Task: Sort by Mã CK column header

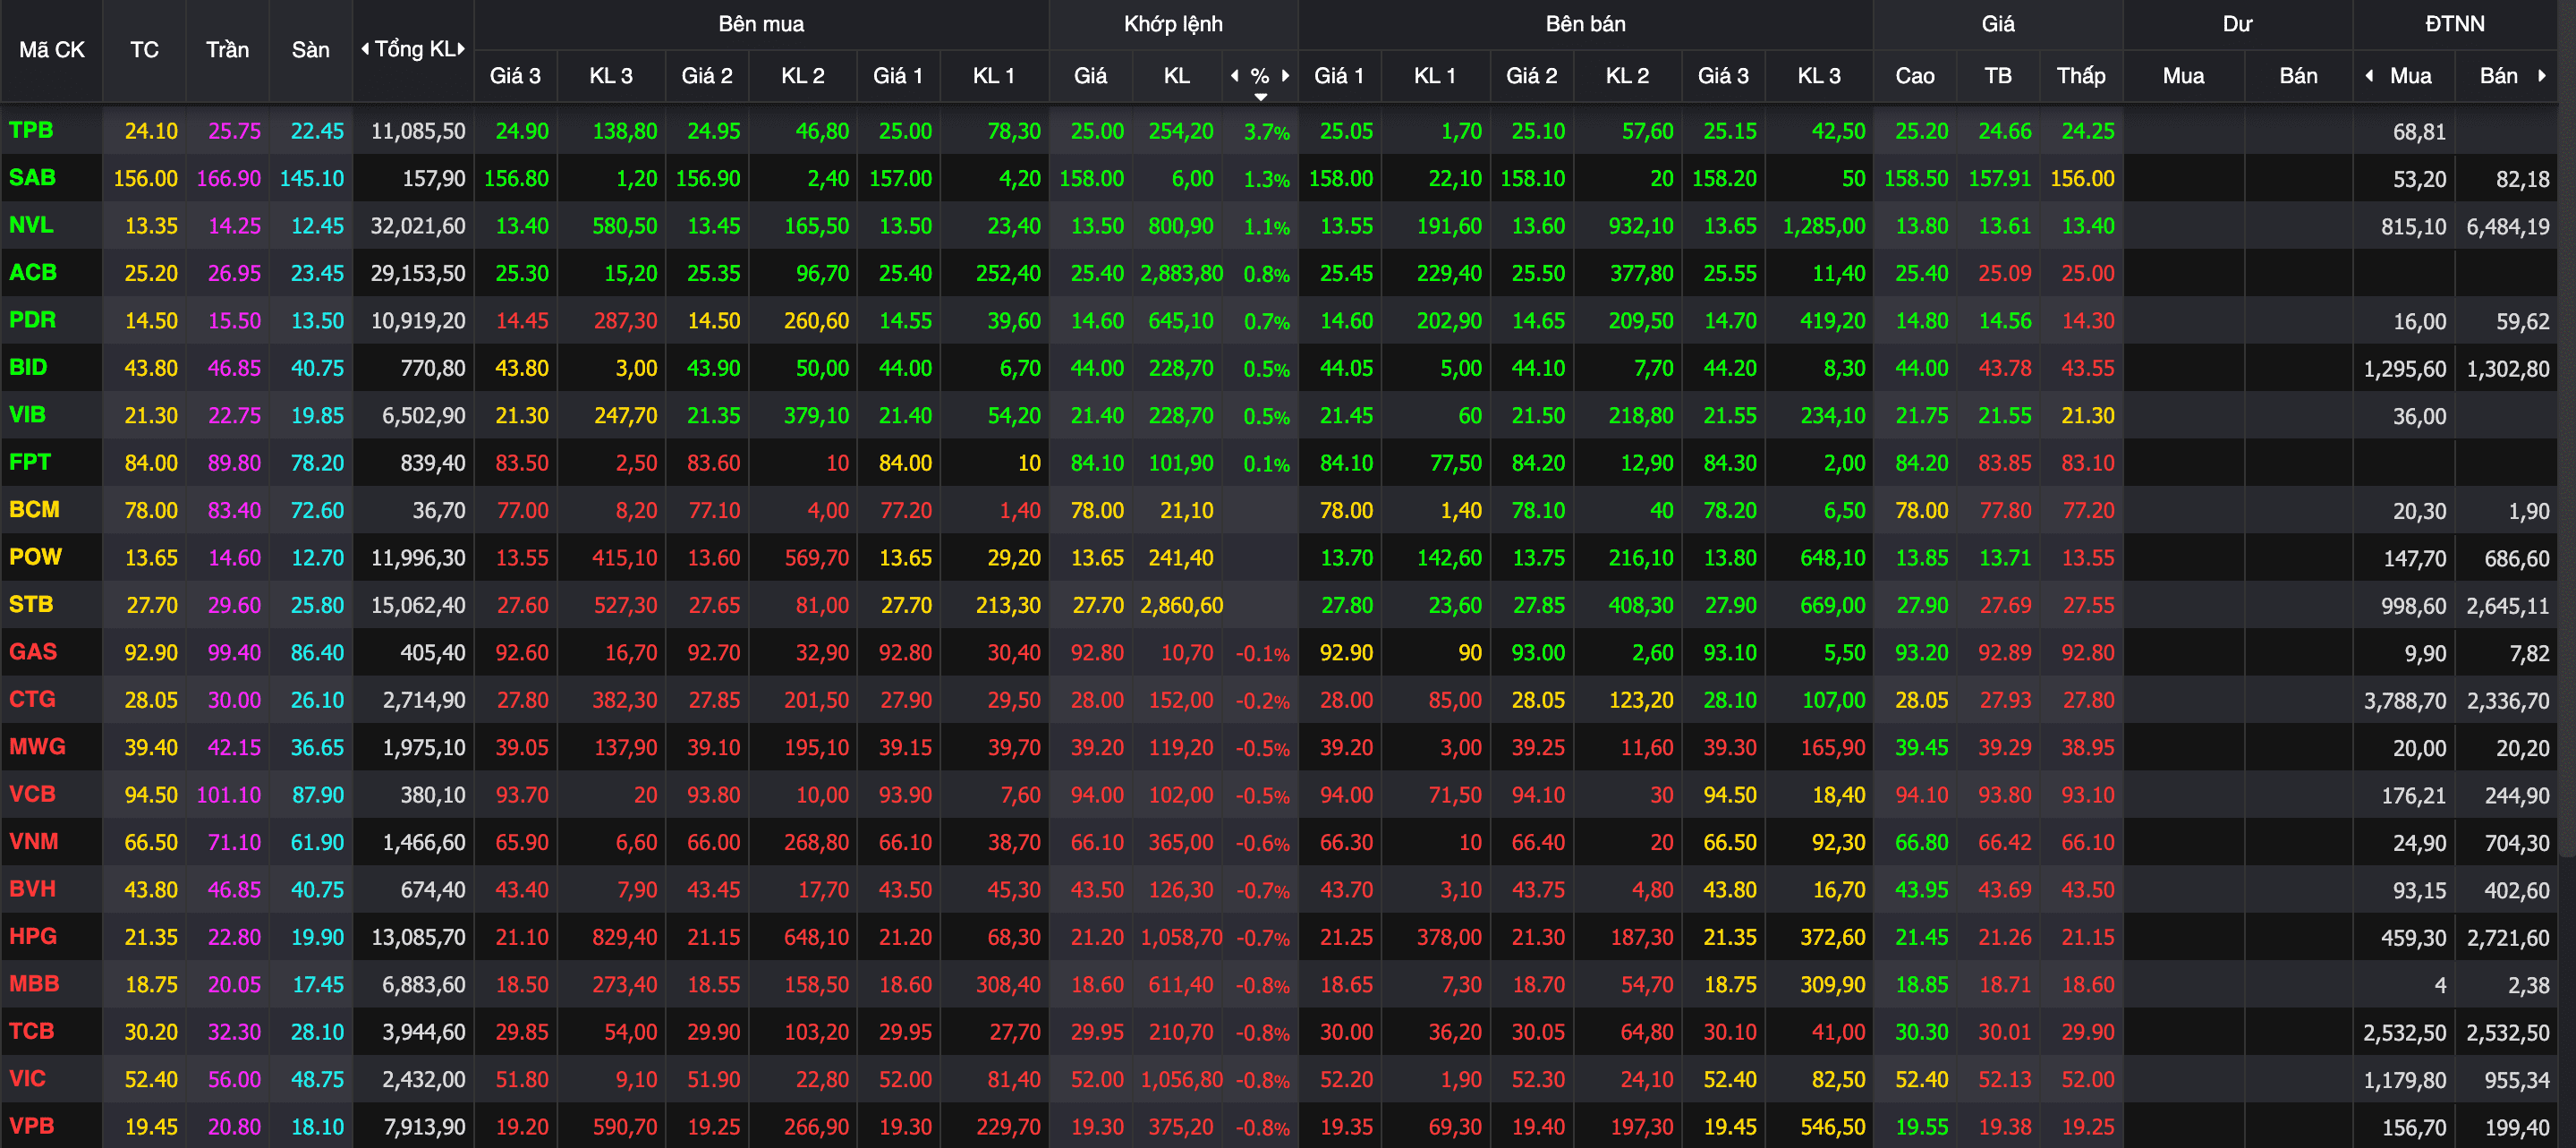Action: pyautogui.click(x=52, y=50)
